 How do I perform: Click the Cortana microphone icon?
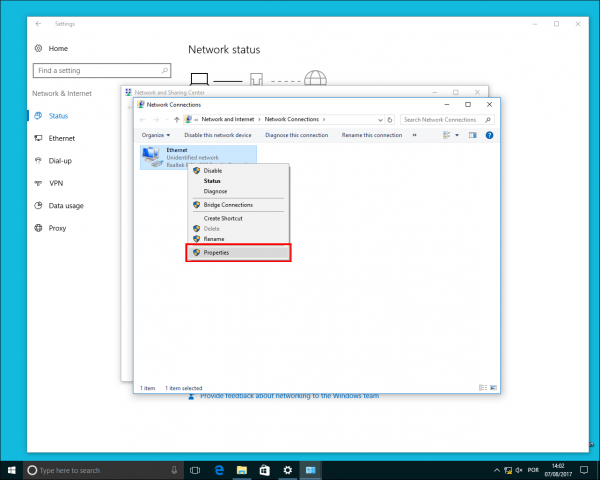pyautogui.click(x=174, y=470)
